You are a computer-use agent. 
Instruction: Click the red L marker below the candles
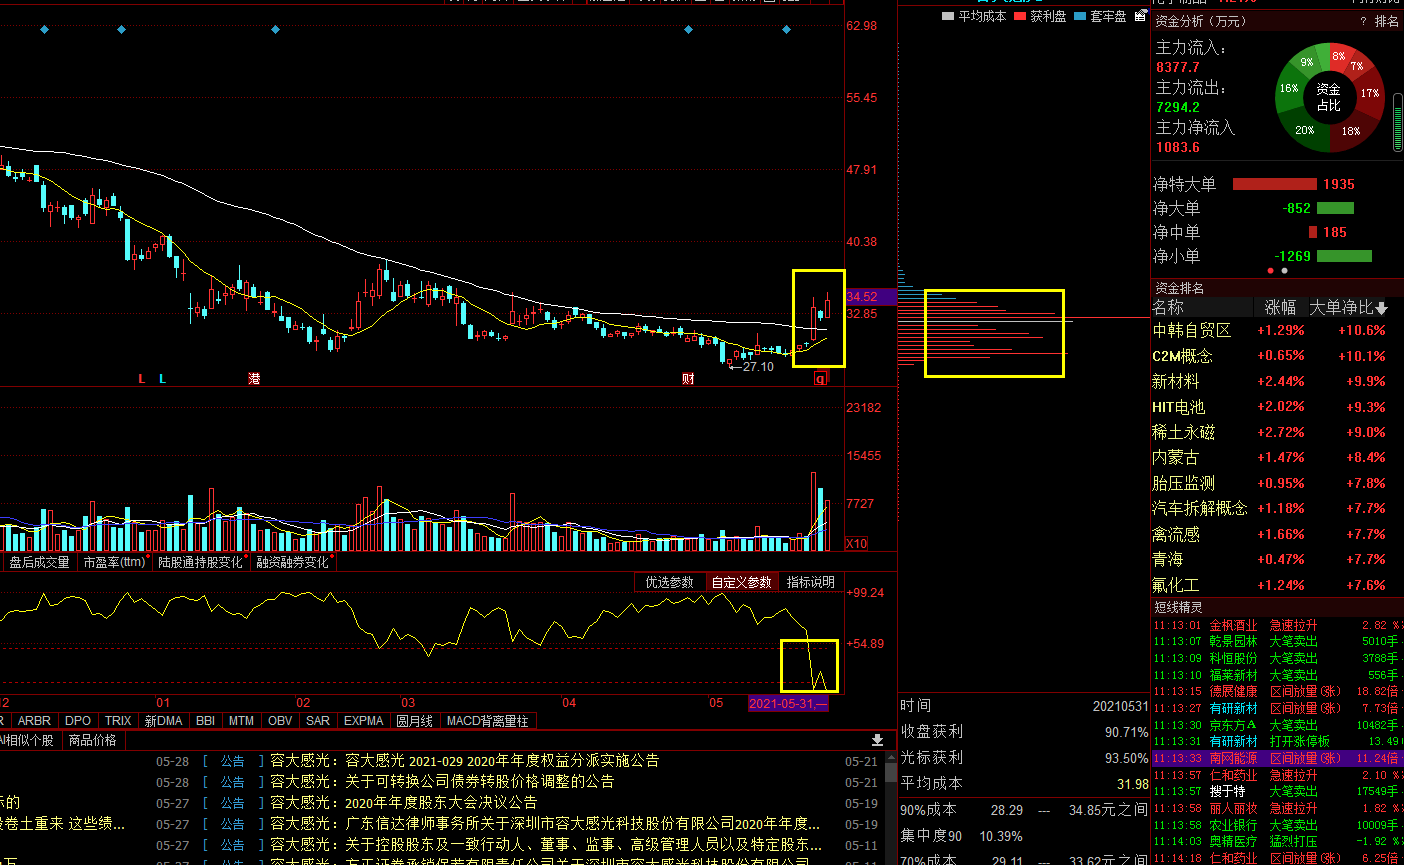142,379
